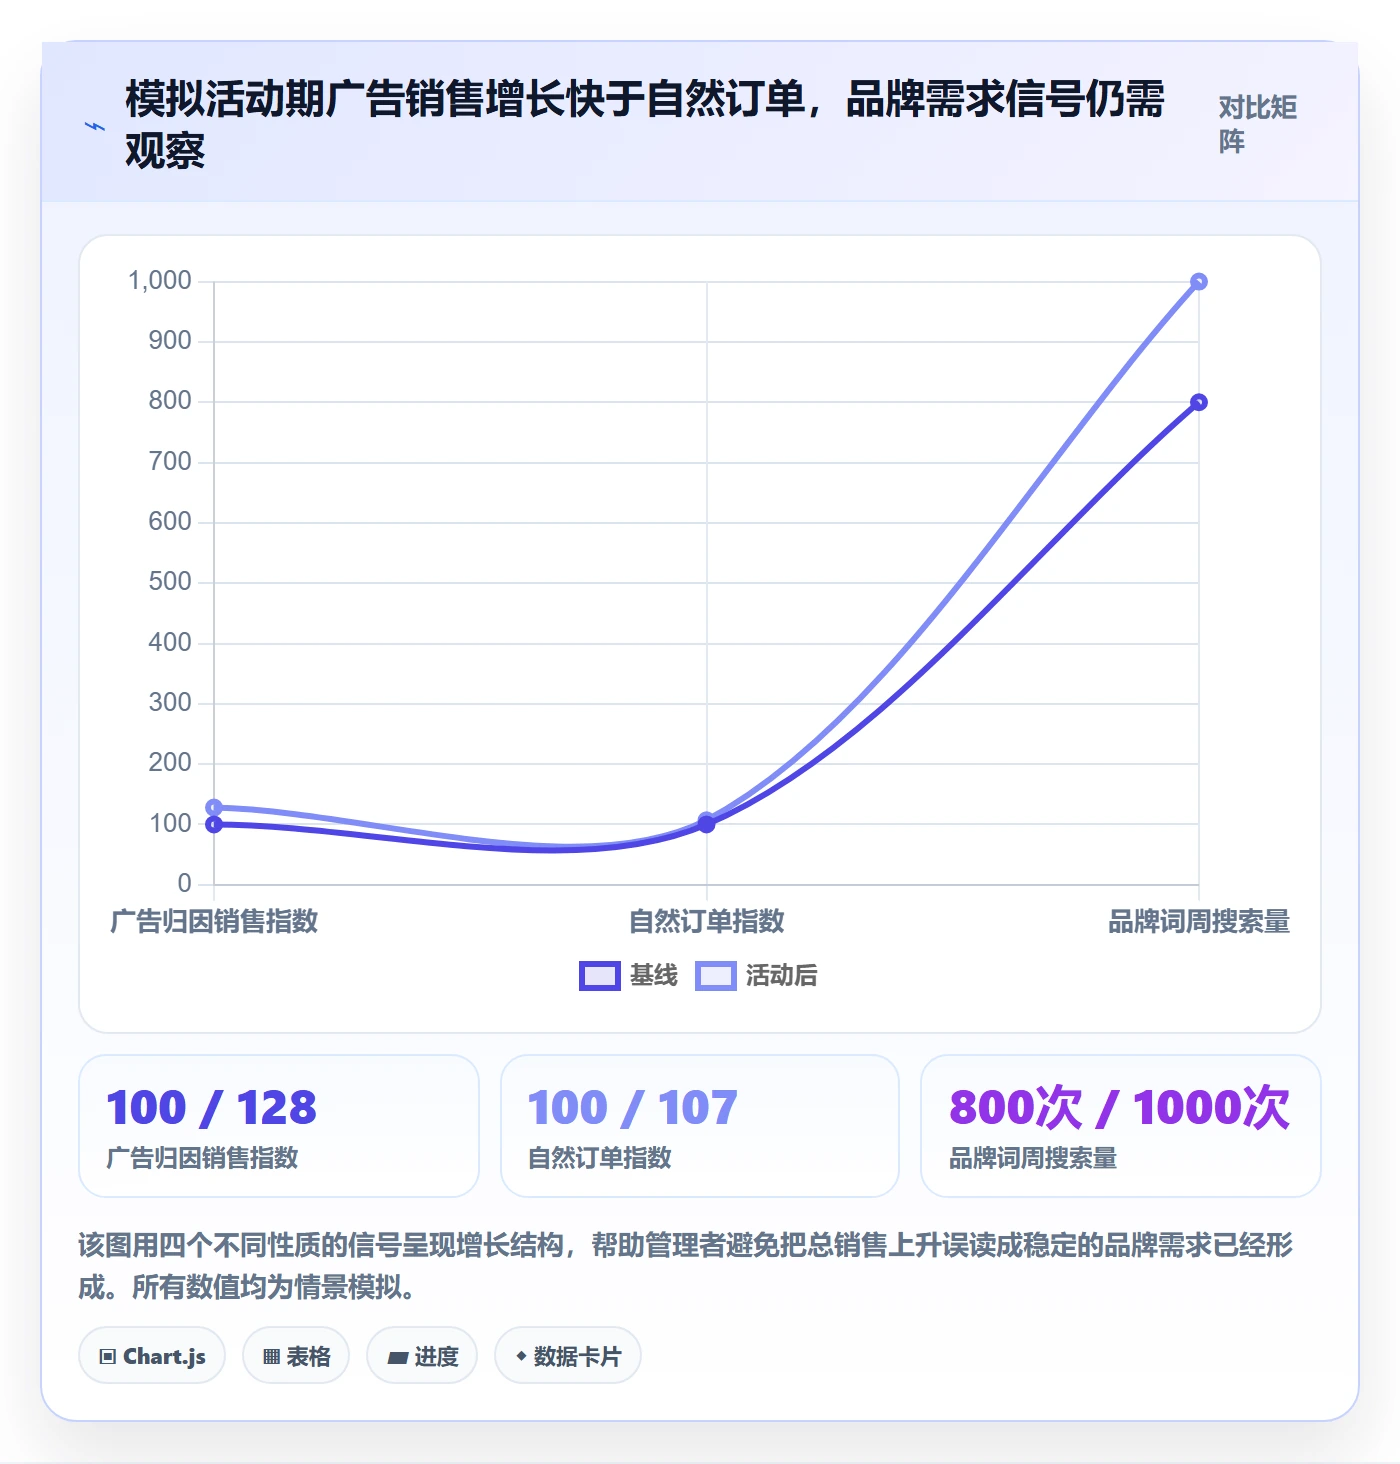The width and height of the screenshot is (1400, 1464).
Task: Click 基线 data point at 800
Action: 1199,402
